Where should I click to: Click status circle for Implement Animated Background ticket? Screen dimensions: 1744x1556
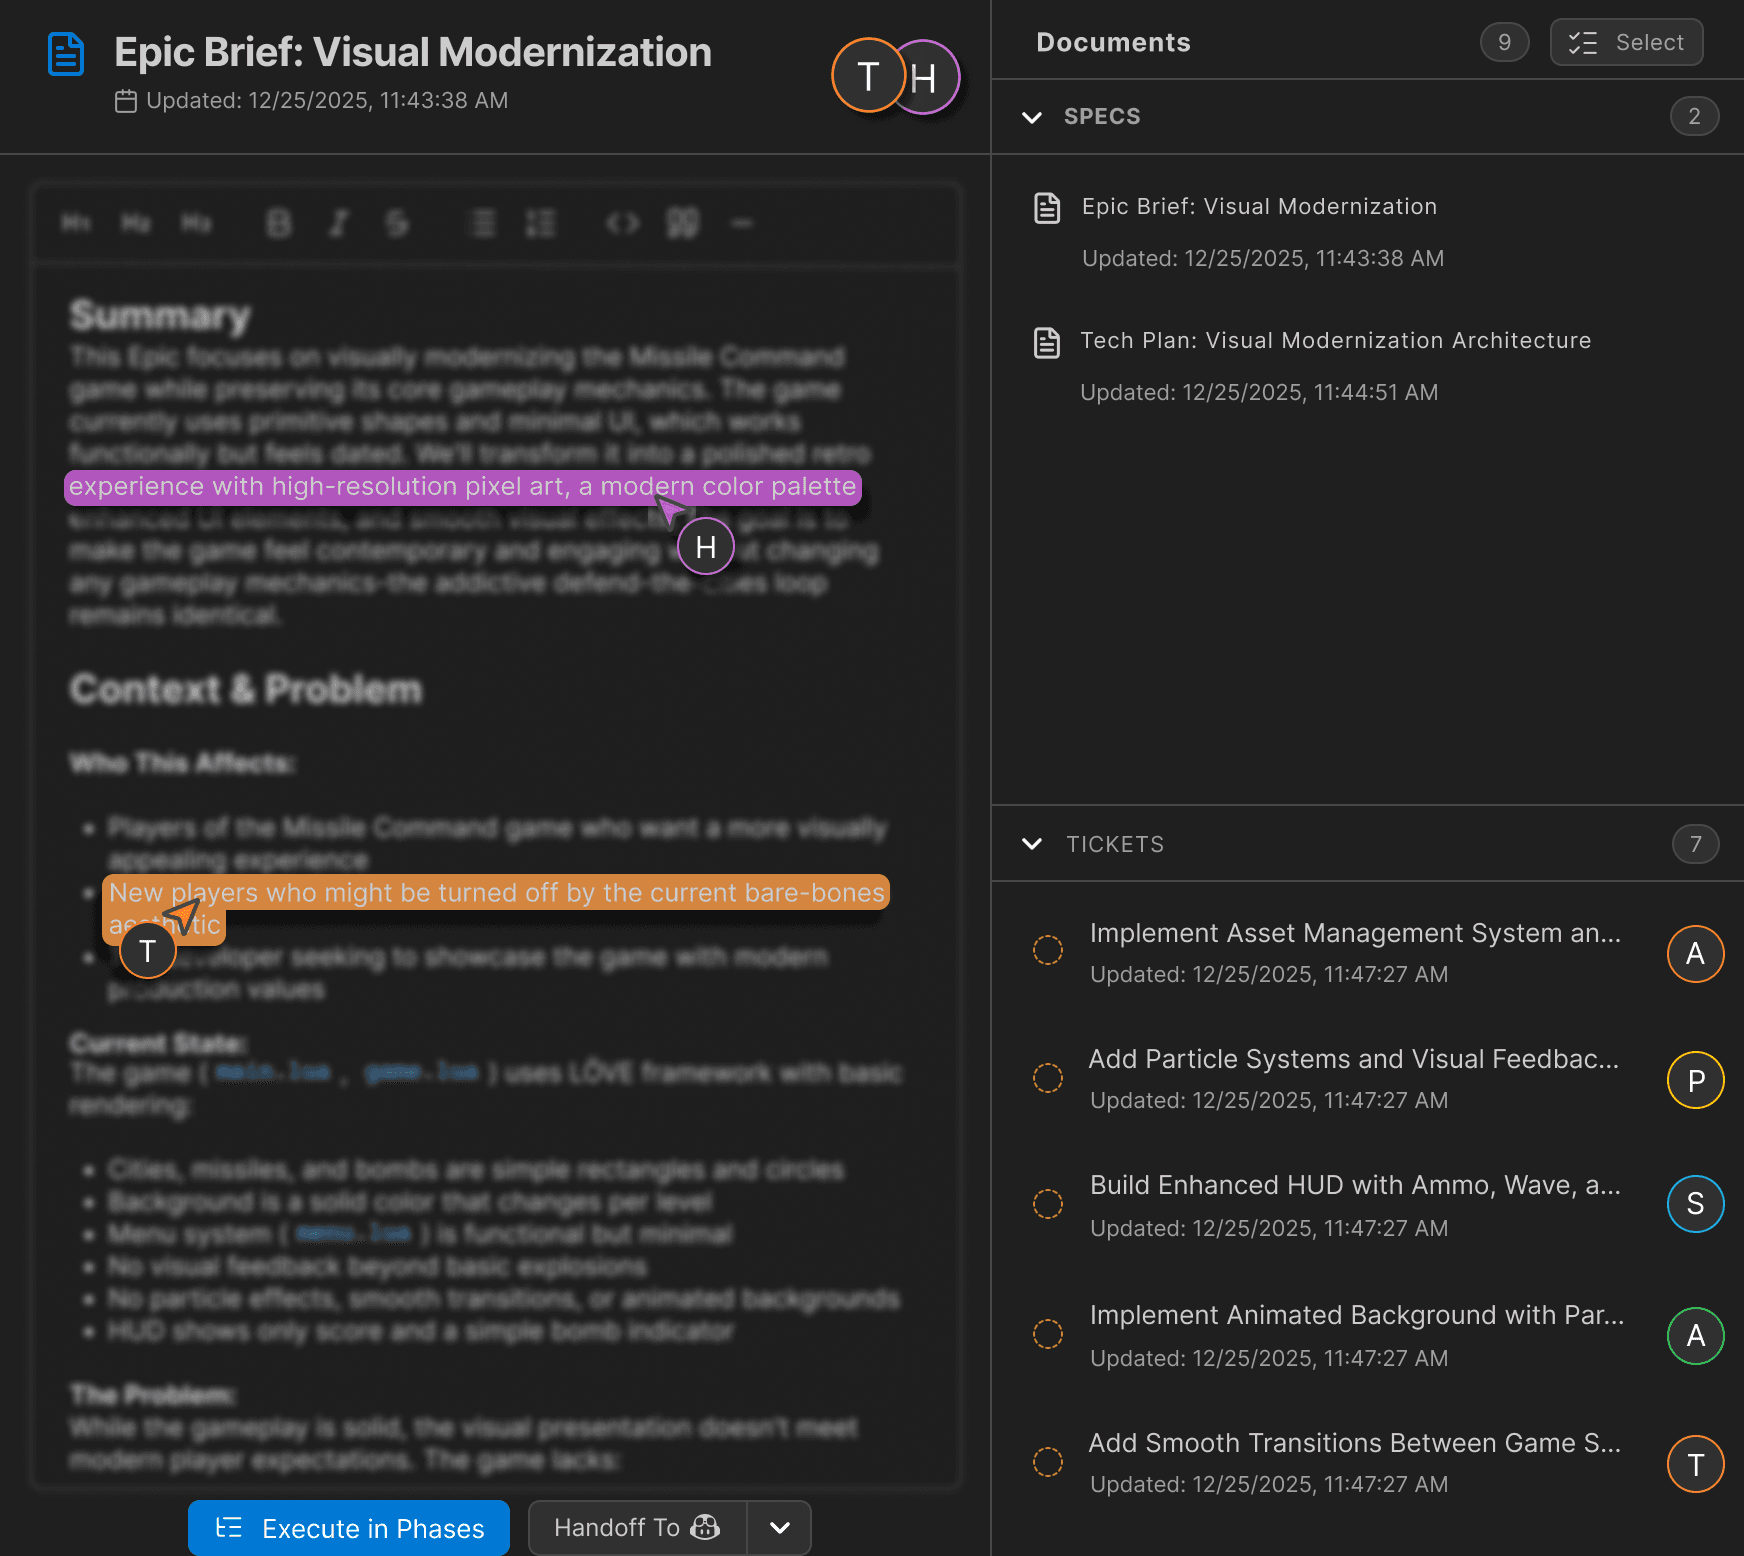[1048, 1334]
